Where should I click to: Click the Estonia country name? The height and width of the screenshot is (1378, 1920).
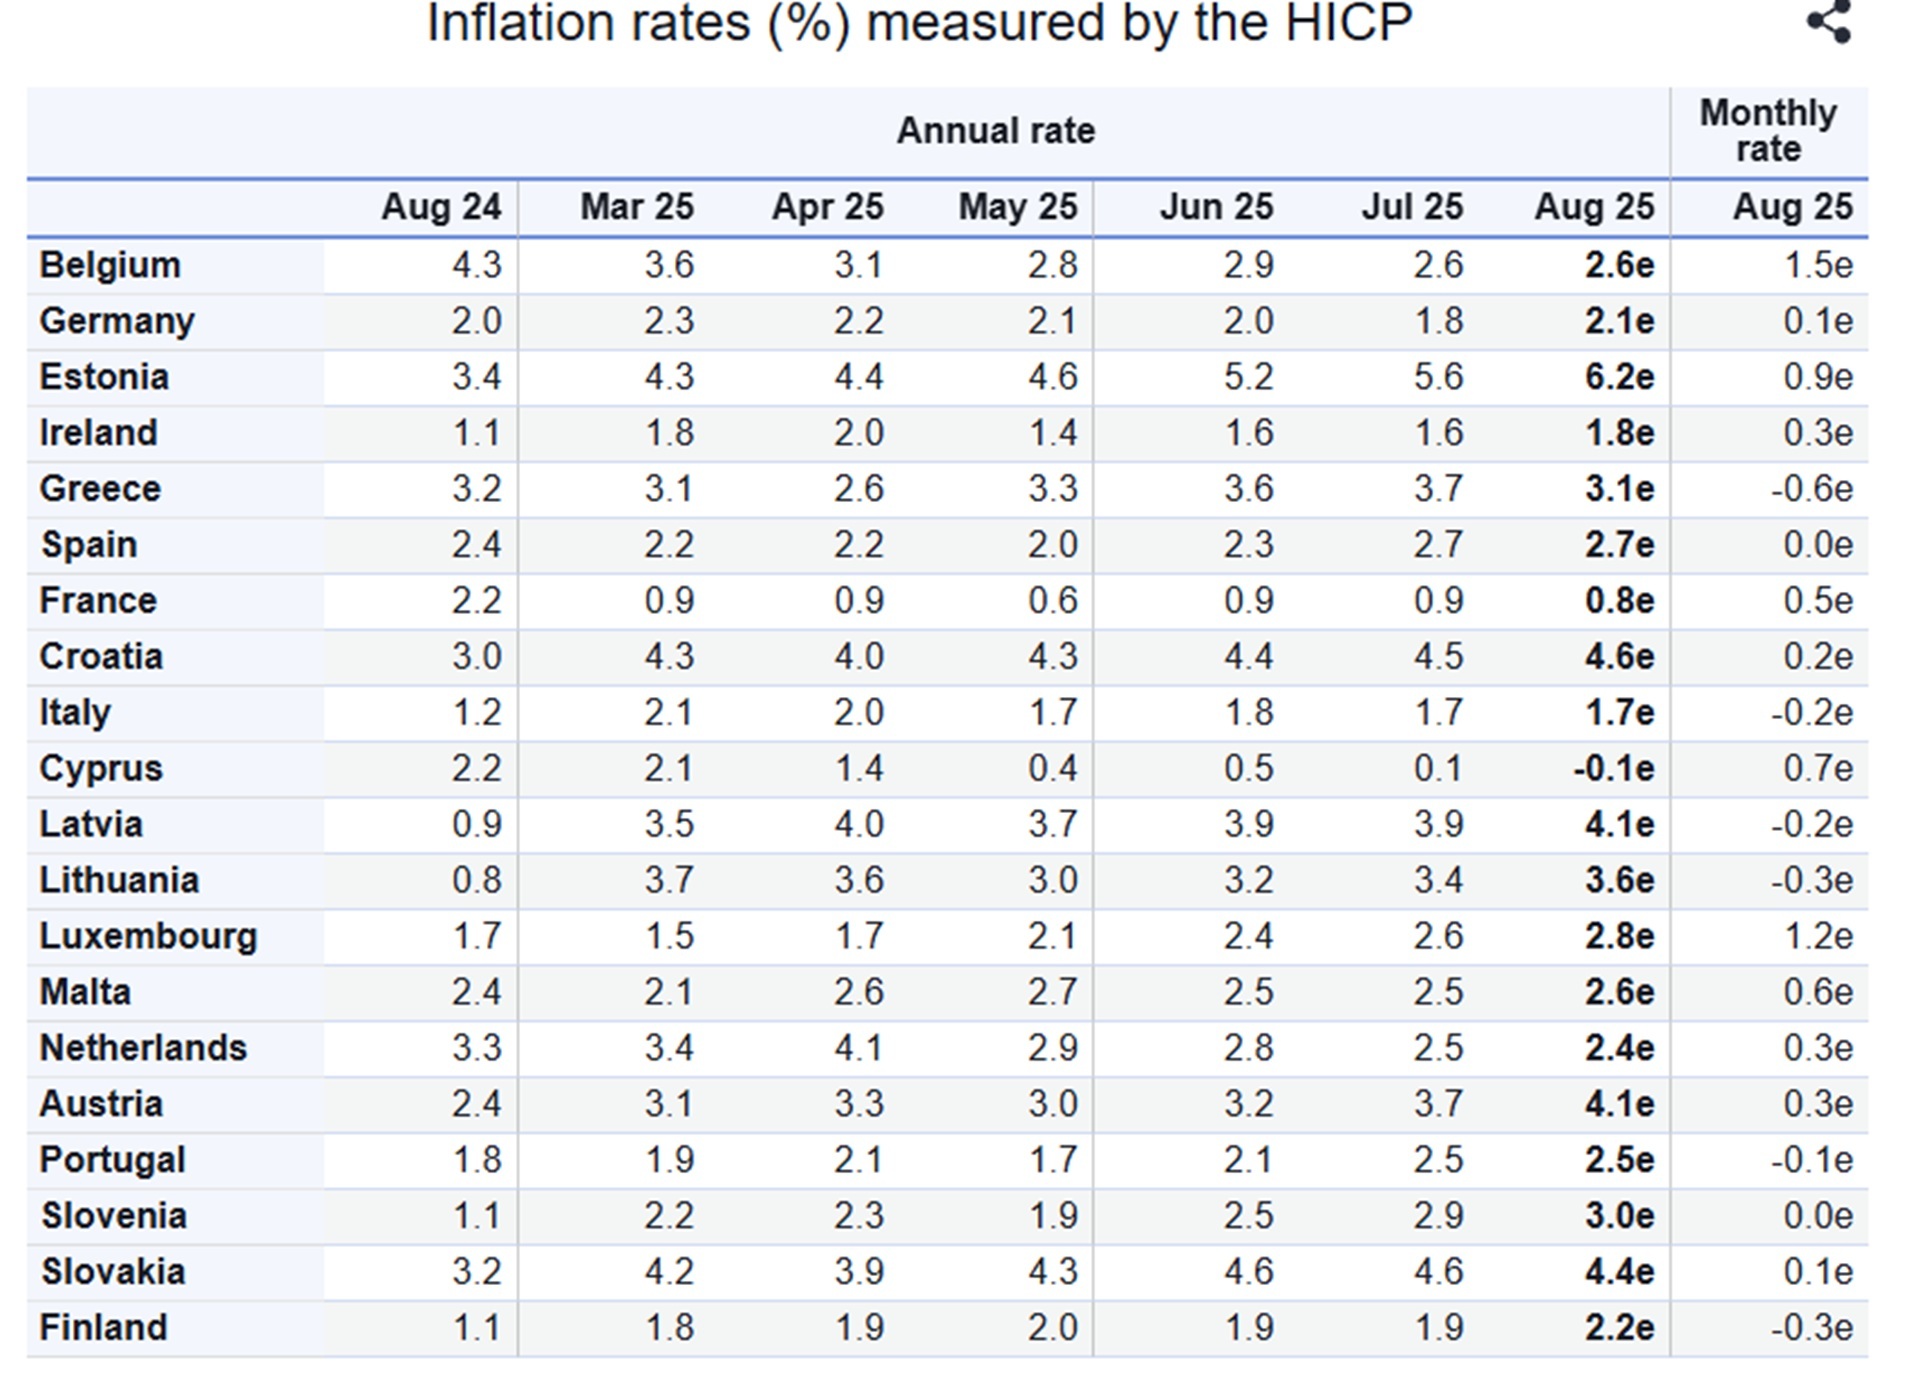click(x=104, y=377)
